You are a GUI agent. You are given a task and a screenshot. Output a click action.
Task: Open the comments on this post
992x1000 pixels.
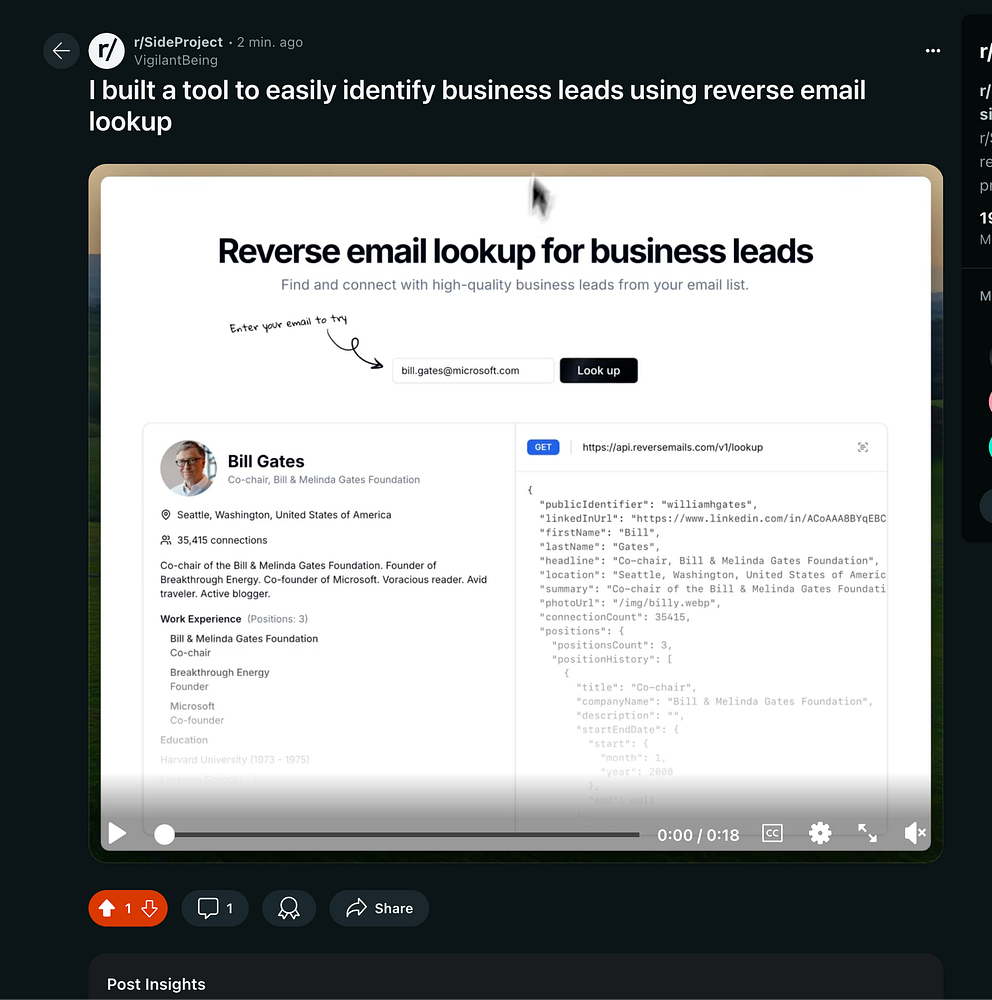click(215, 908)
